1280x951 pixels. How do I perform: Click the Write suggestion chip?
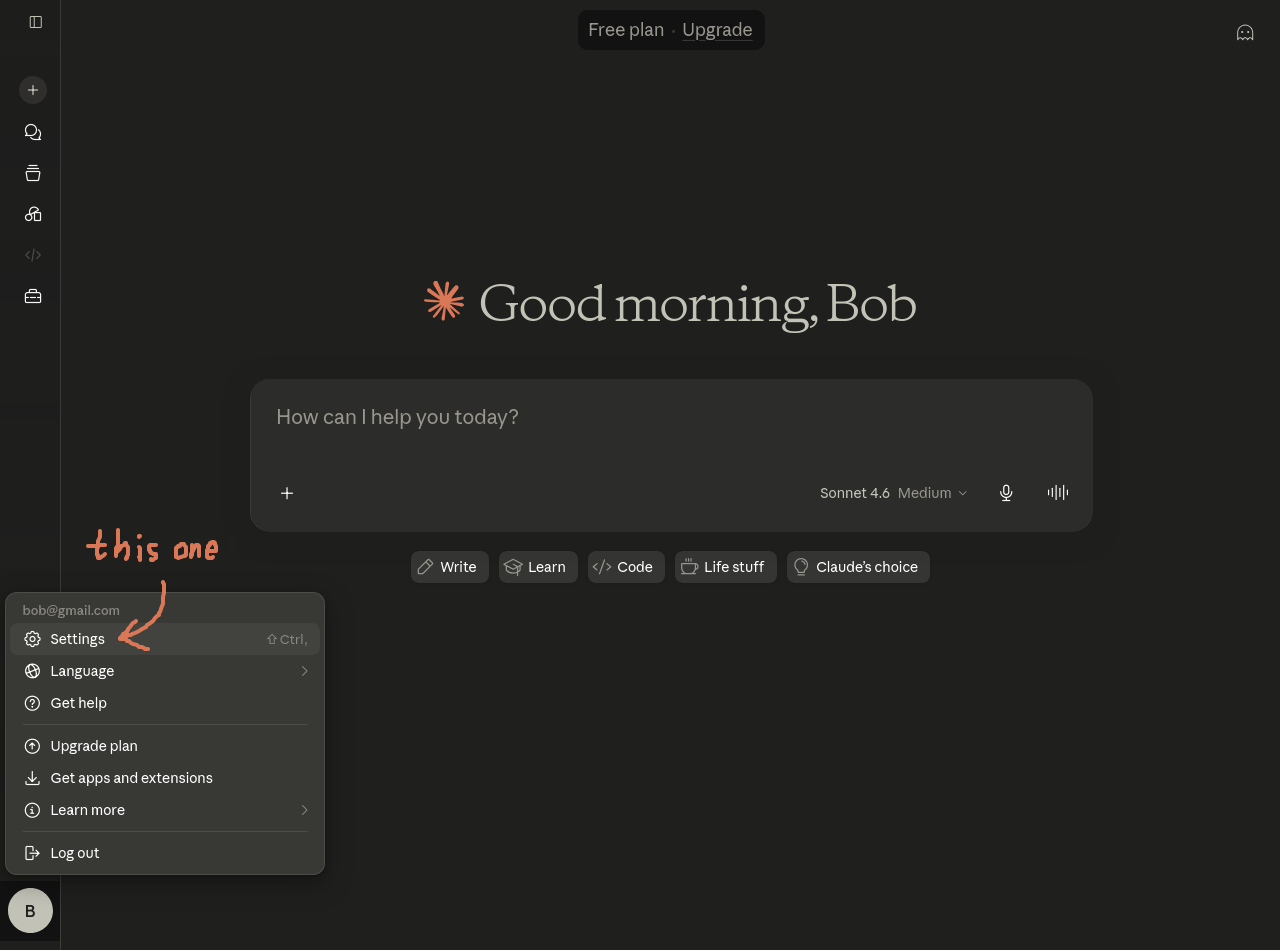click(x=450, y=567)
